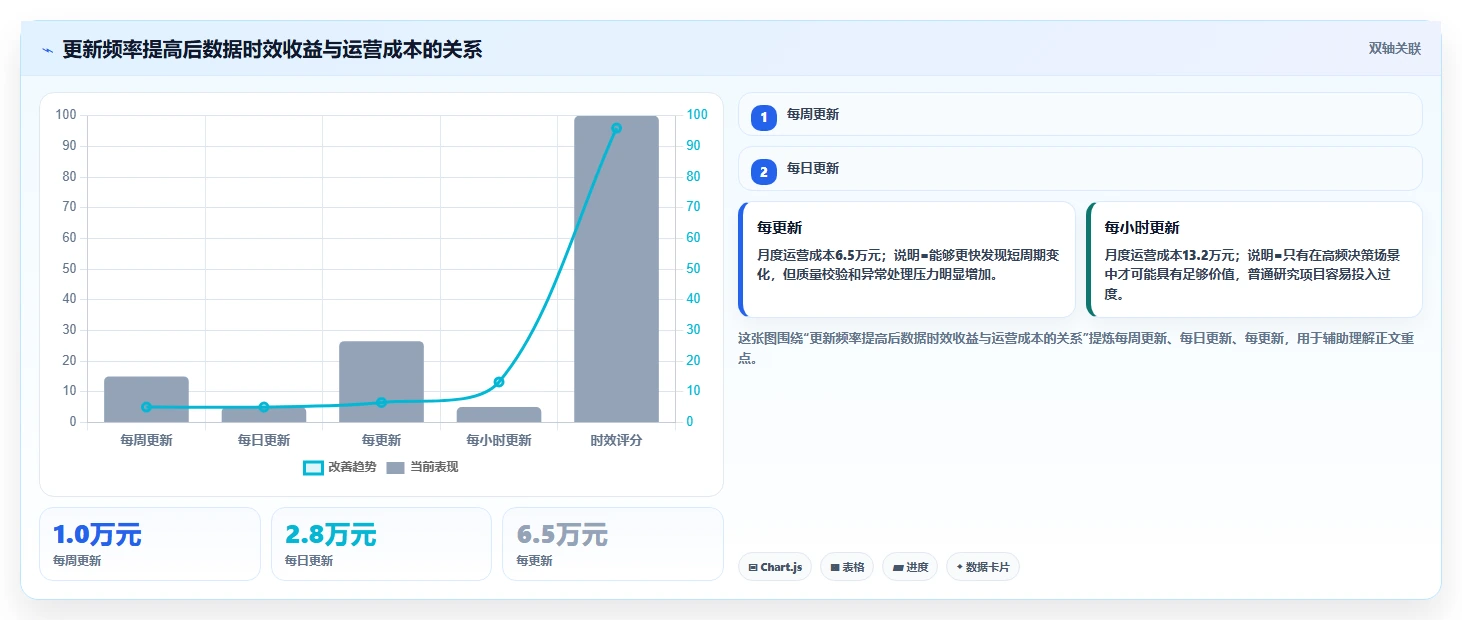Select the 1.0万元 每周更新 data card
Viewport: 1462px width, 620px height.
pos(150,544)
